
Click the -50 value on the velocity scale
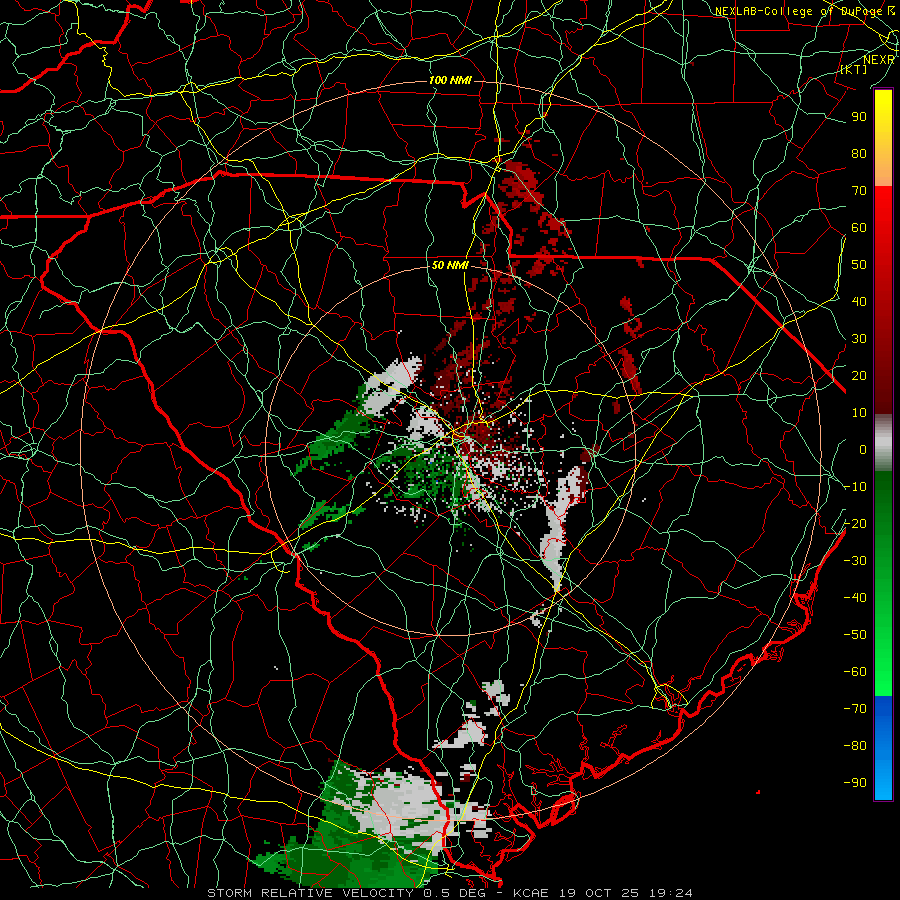pos(855,635)
